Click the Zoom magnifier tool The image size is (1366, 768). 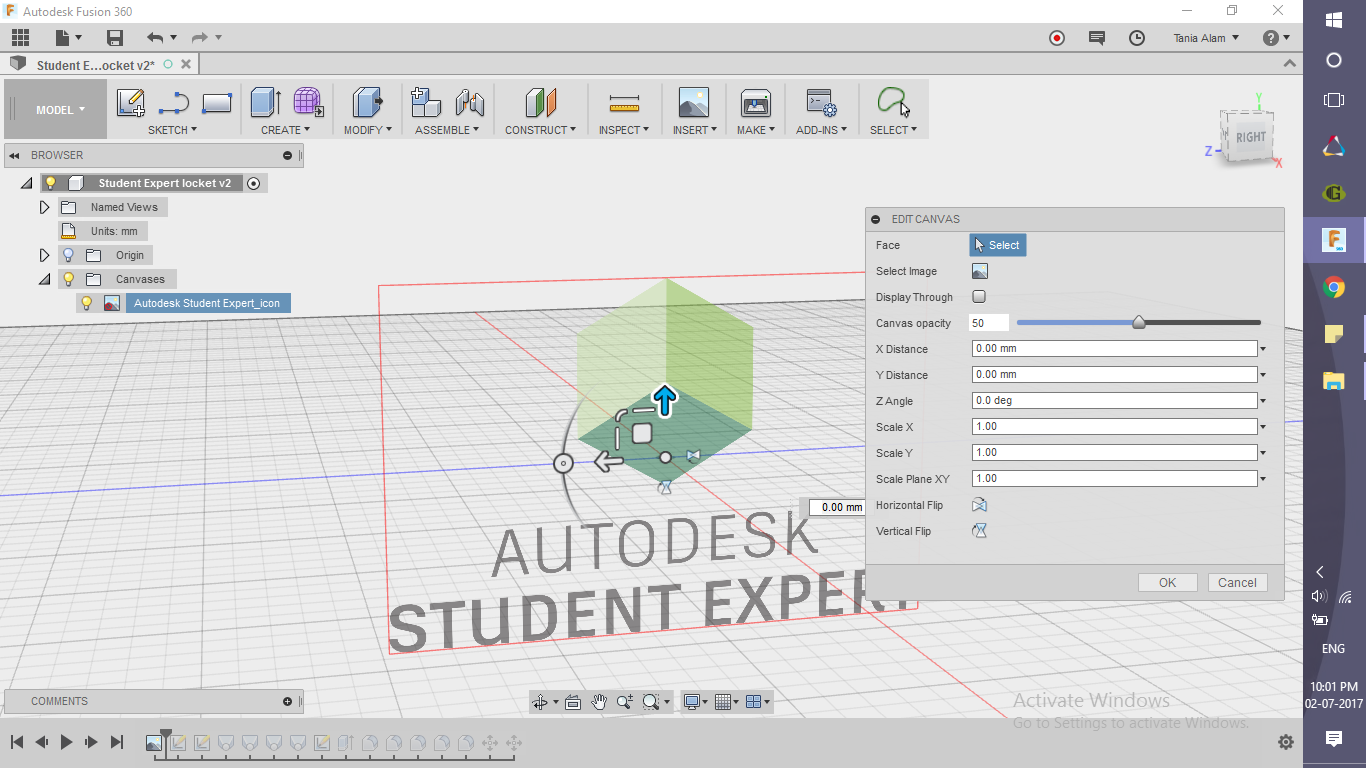[x=625, y=702]
